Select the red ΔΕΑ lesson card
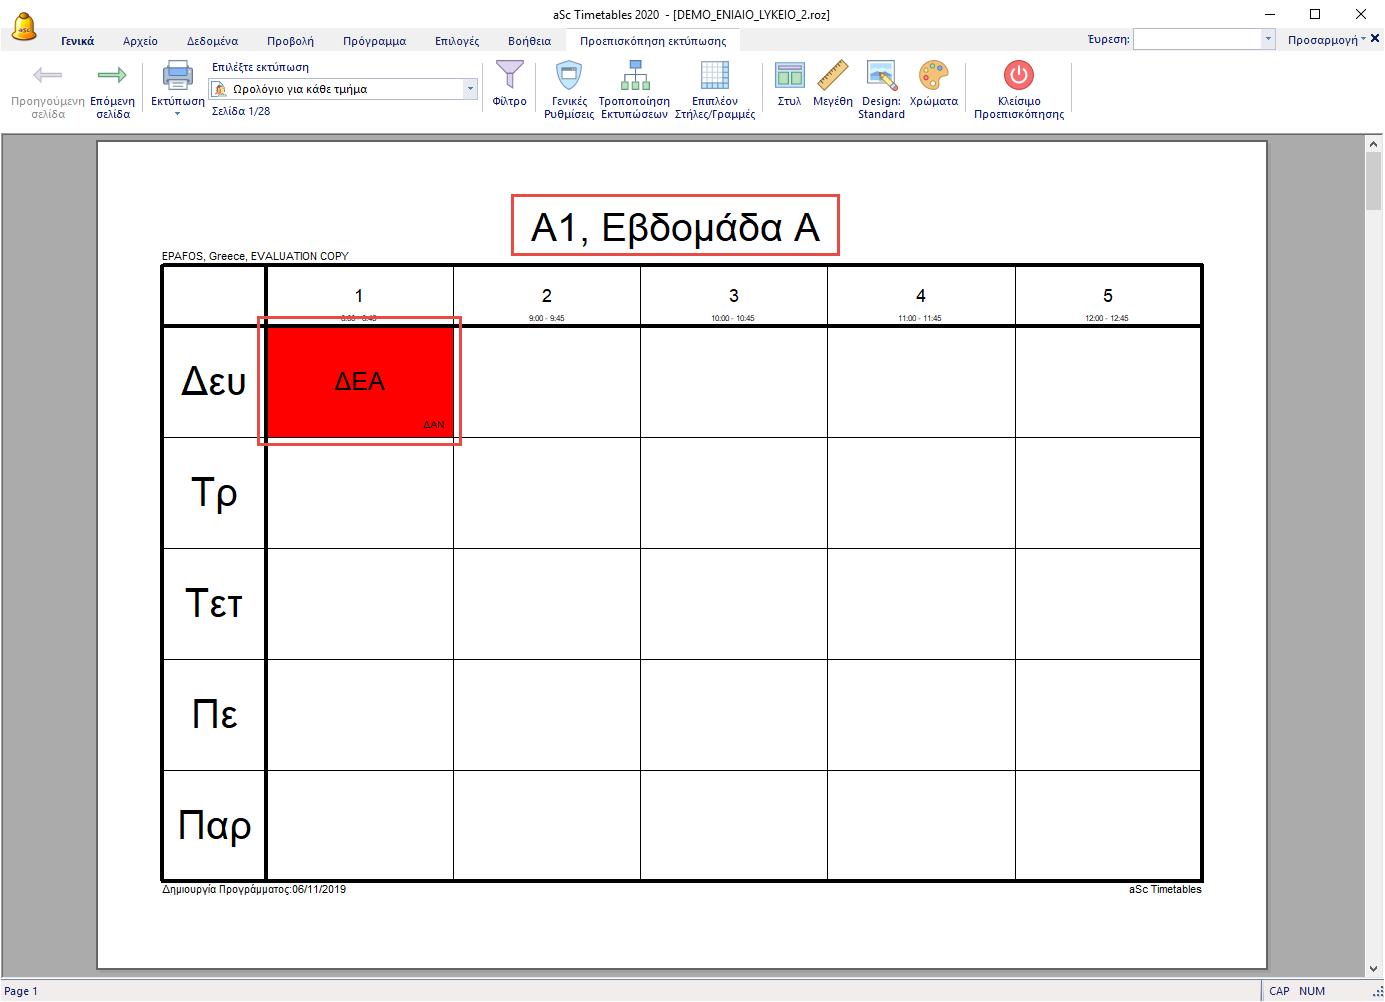Screen dimensions: 1385x1002 (x=359, y=382)
